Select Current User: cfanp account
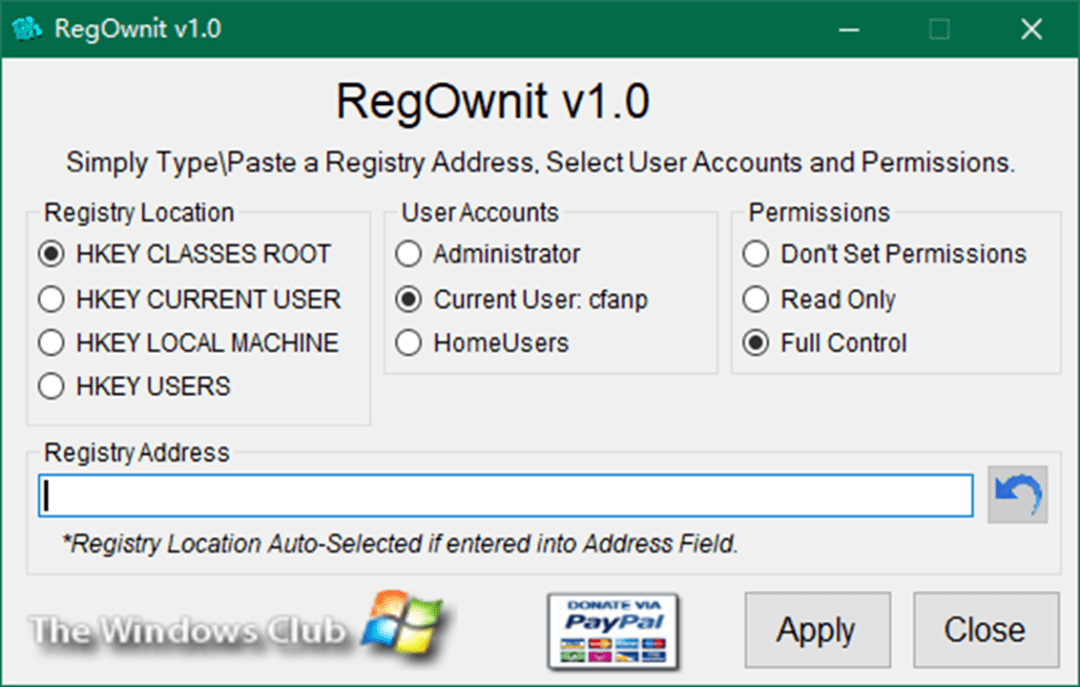The height and width of the screenshot is (687, 1080). point(408,299)
